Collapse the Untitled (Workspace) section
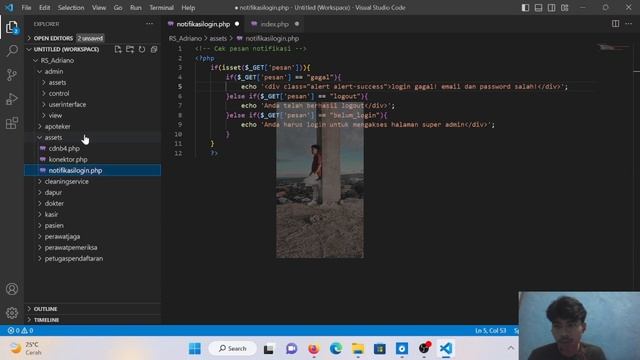This screenshot has width=640, height=360. [66, 49]
